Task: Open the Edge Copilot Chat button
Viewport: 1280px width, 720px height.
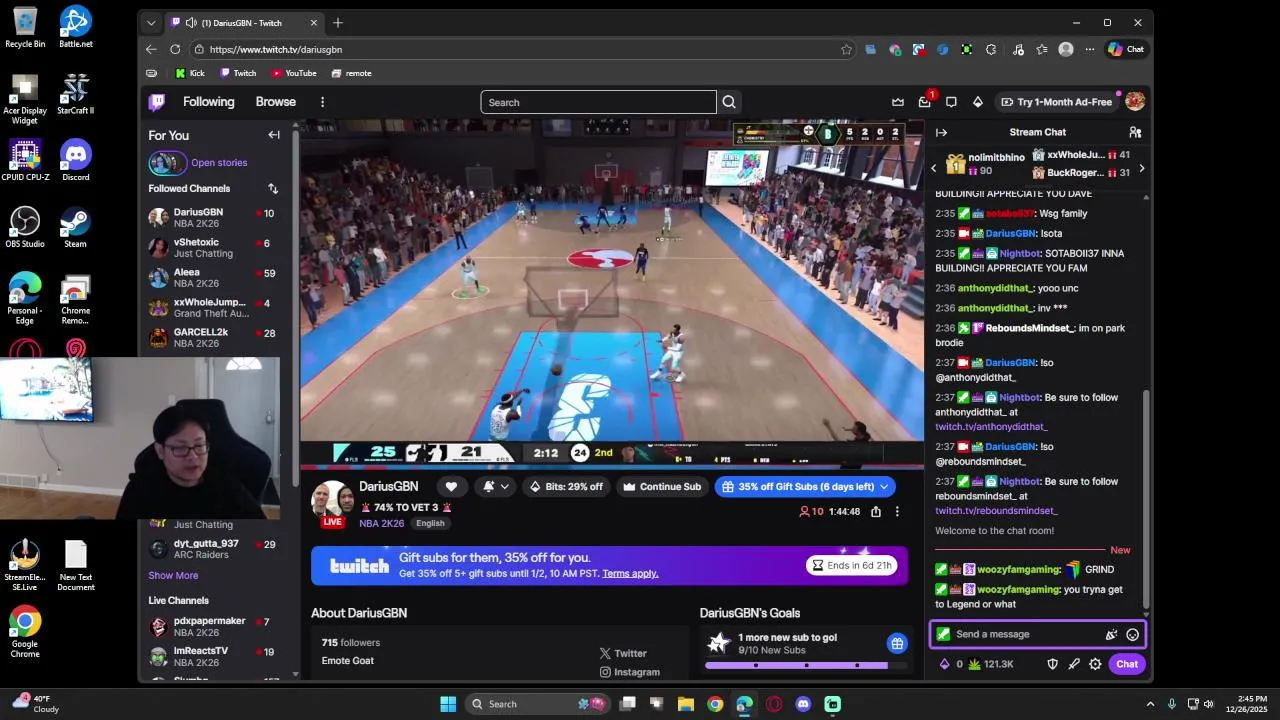Action: (x=1126, y=49)
